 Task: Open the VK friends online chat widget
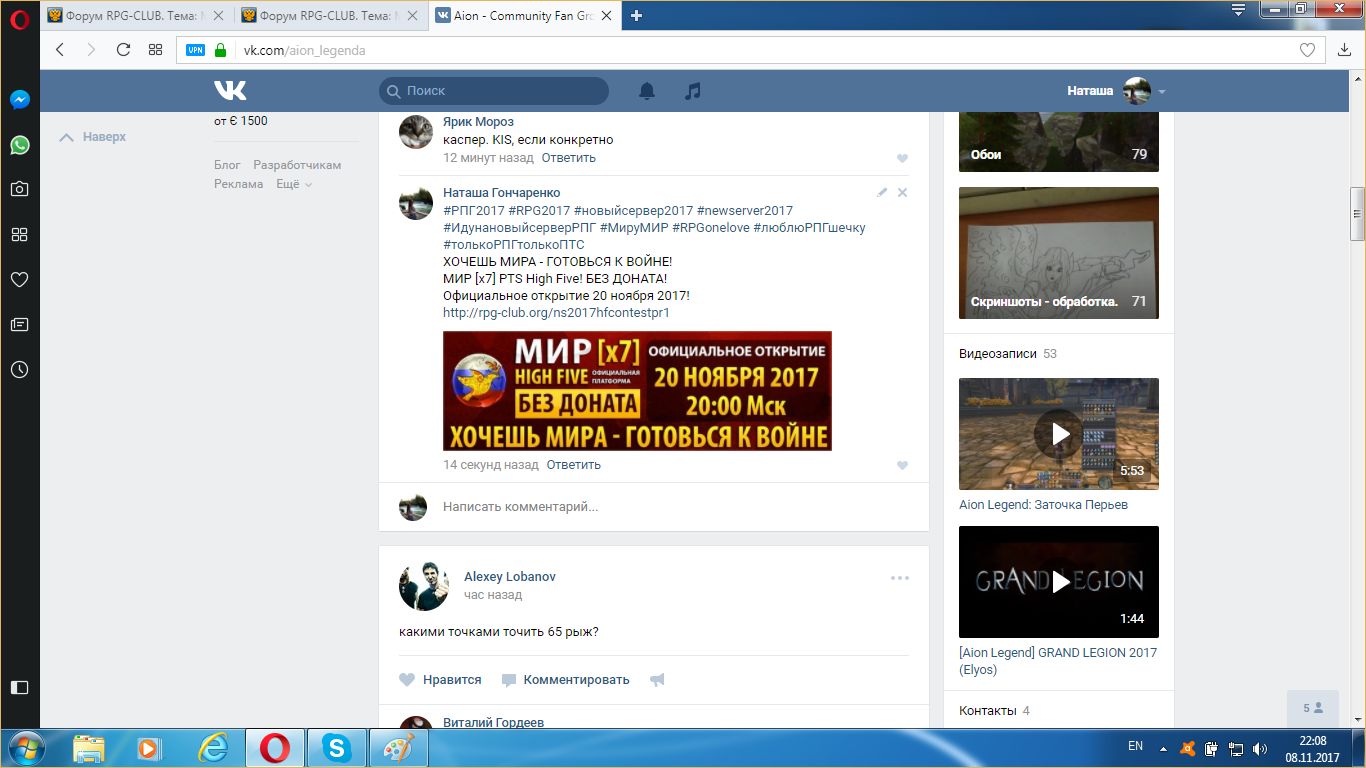pyautogui.click(x=1312, y=708)
